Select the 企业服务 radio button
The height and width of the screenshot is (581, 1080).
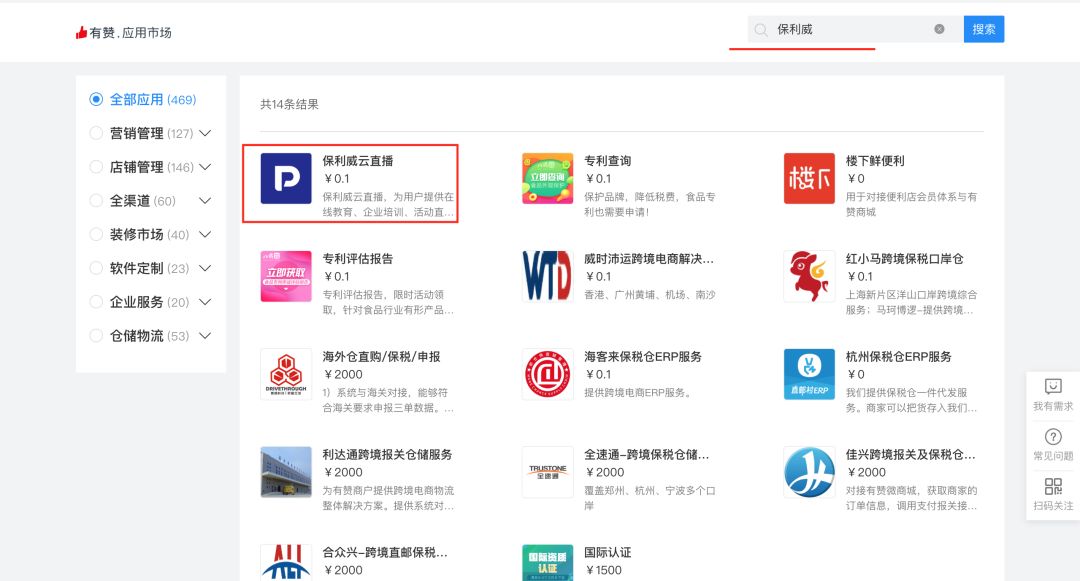96,302
